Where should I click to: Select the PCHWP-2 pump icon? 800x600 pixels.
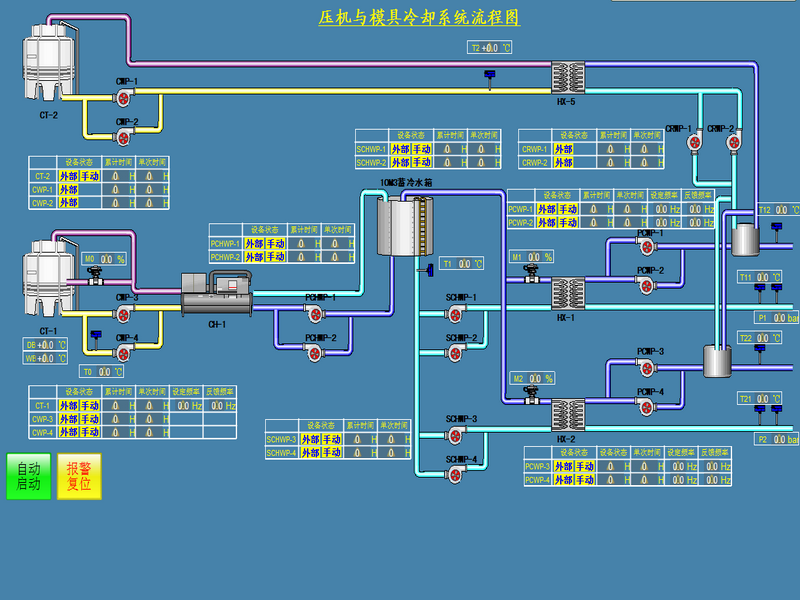[316, 352]
